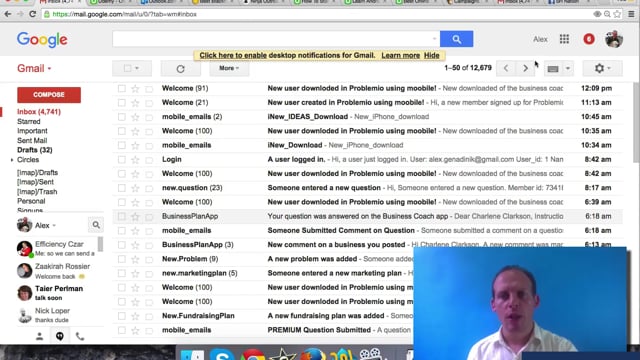Image resolution: width=640 pixels, height=360 pixels.
Task: Click the Learn more link
Action: pos(400,56)
